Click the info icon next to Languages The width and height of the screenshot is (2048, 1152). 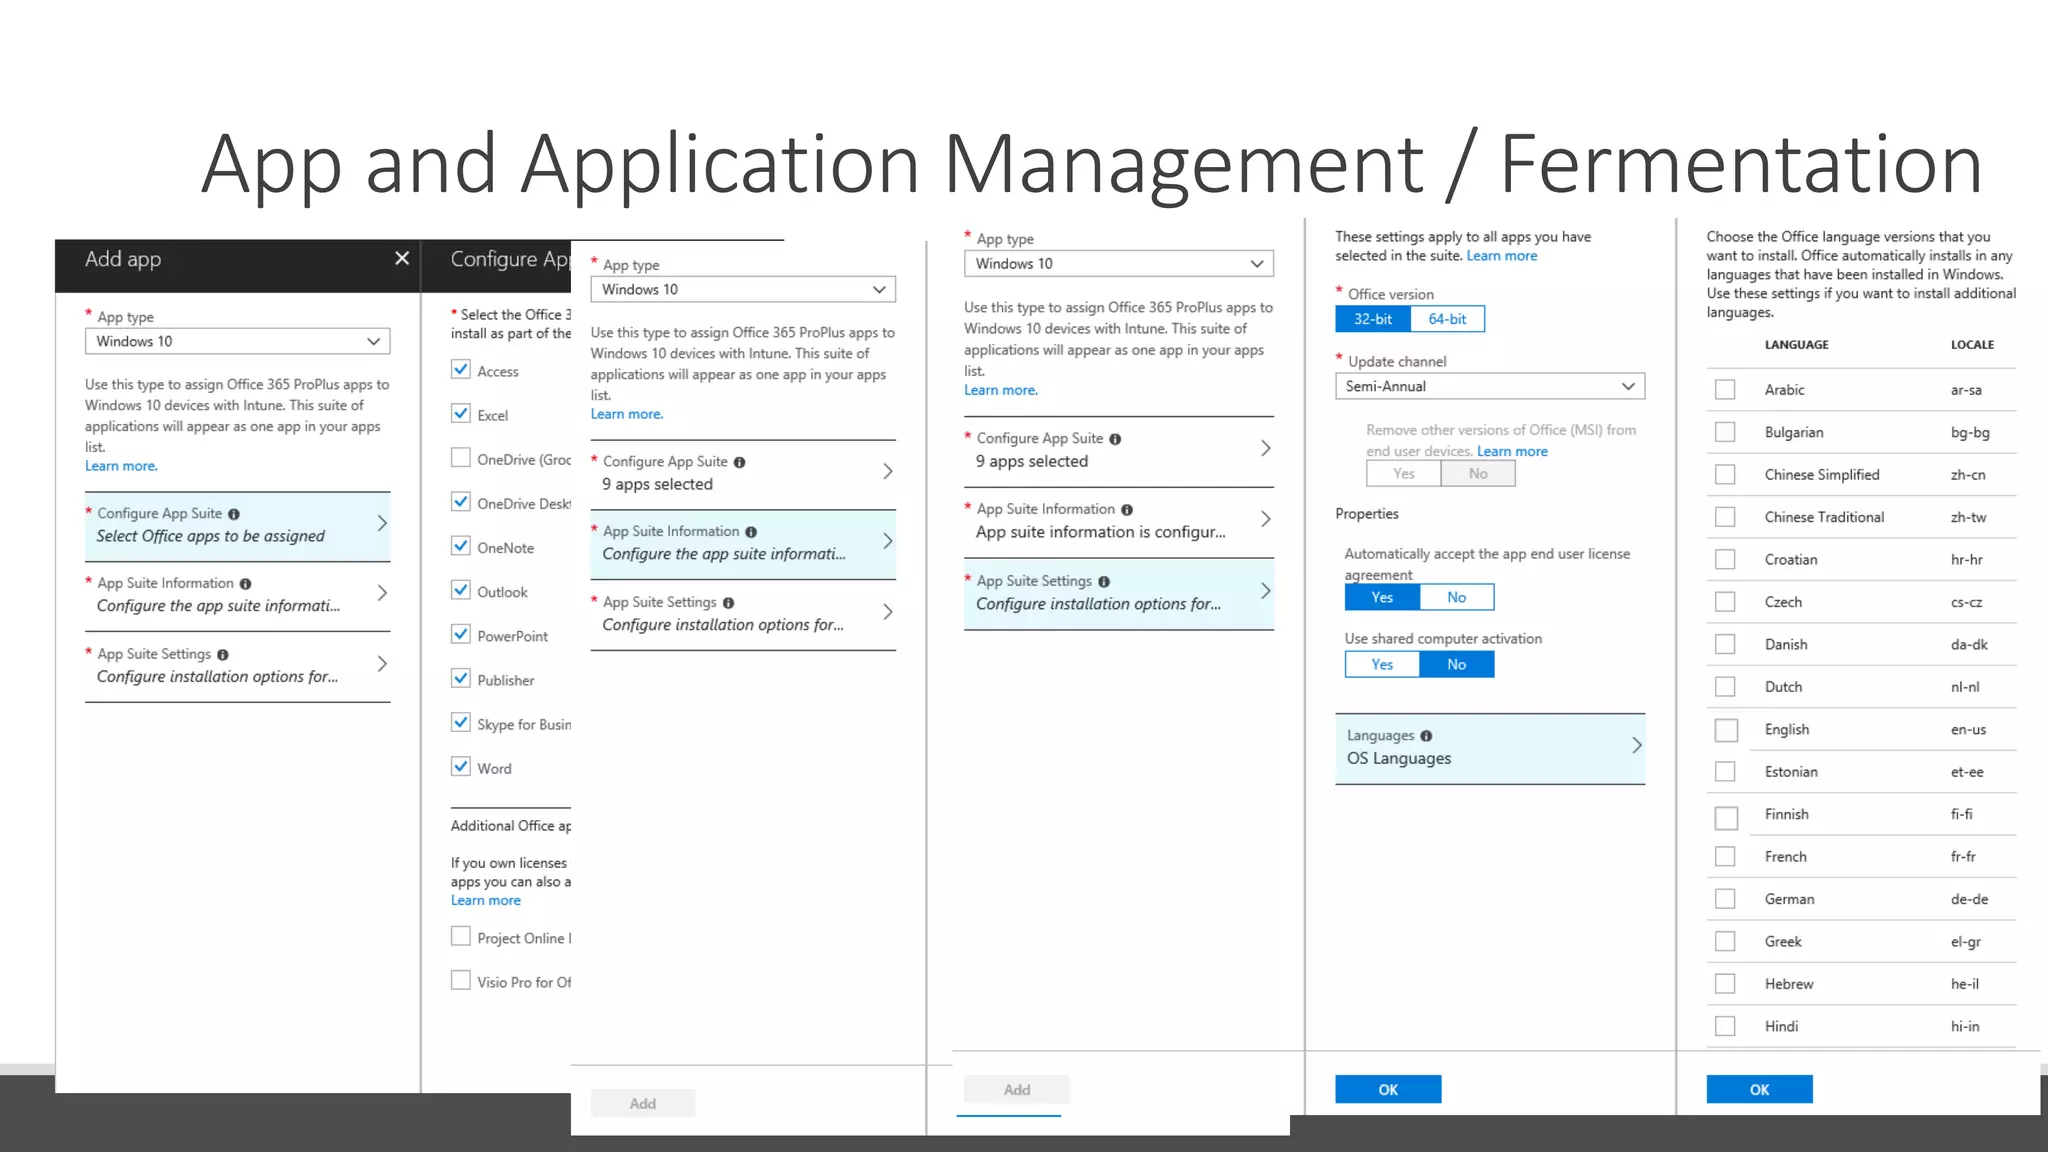[1426, 736]
